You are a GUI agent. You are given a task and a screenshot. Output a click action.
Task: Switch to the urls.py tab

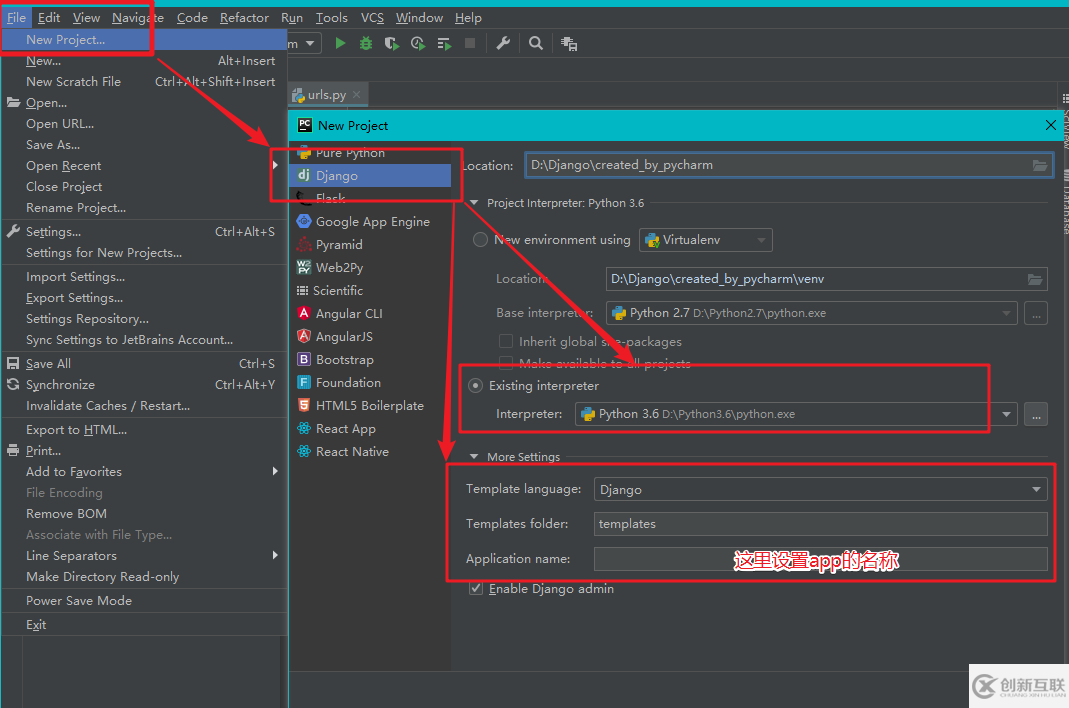tap(327, 95)
